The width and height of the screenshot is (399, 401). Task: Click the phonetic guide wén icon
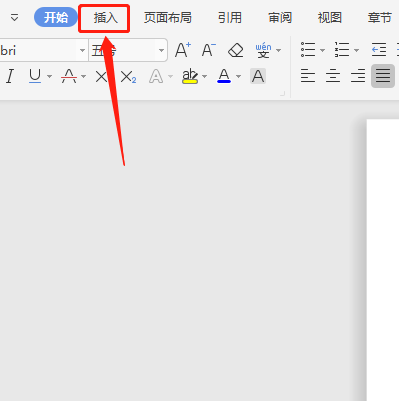[263, 50]
